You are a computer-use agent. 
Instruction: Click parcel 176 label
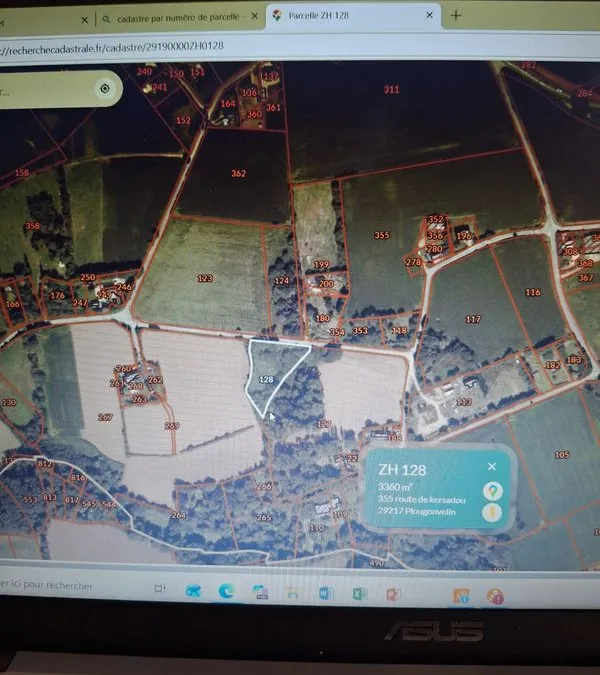coord(57,295)
